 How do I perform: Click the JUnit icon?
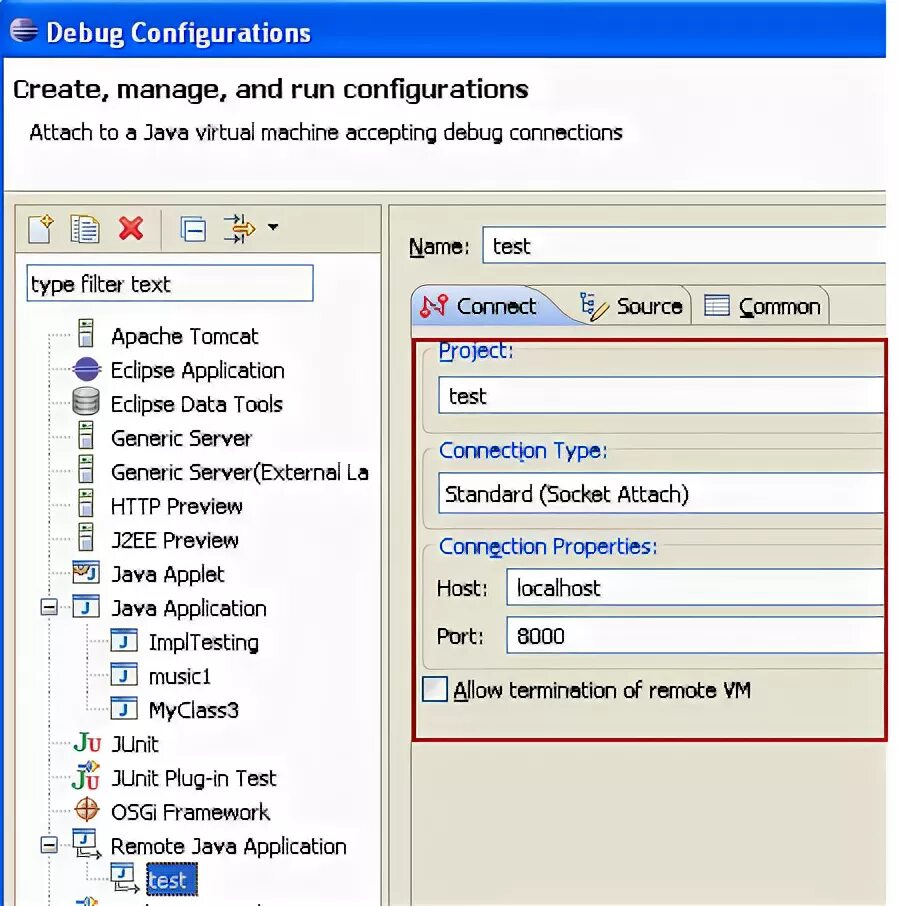point(87,742)
